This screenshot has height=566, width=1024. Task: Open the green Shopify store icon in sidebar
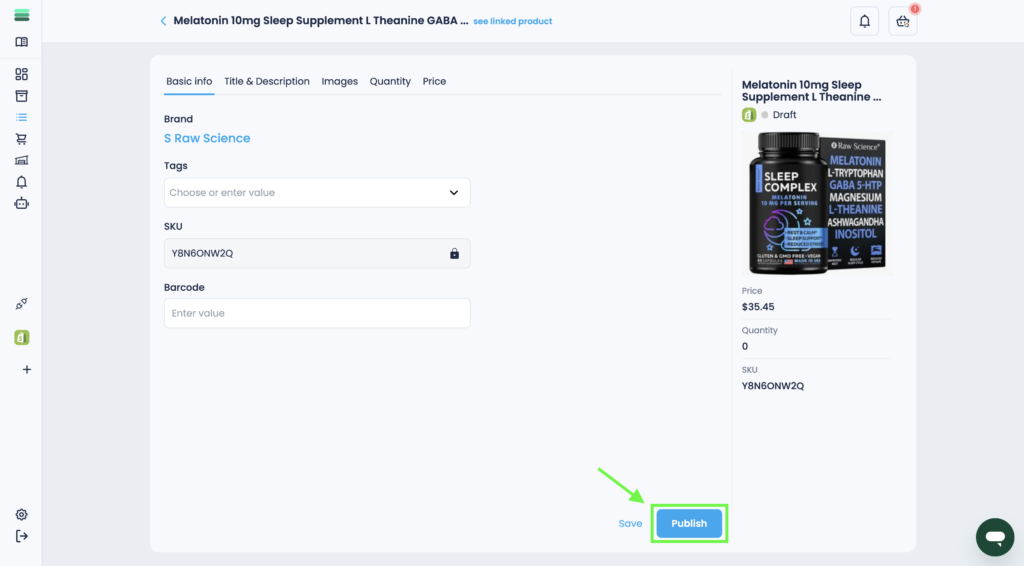tap(21, 338)
